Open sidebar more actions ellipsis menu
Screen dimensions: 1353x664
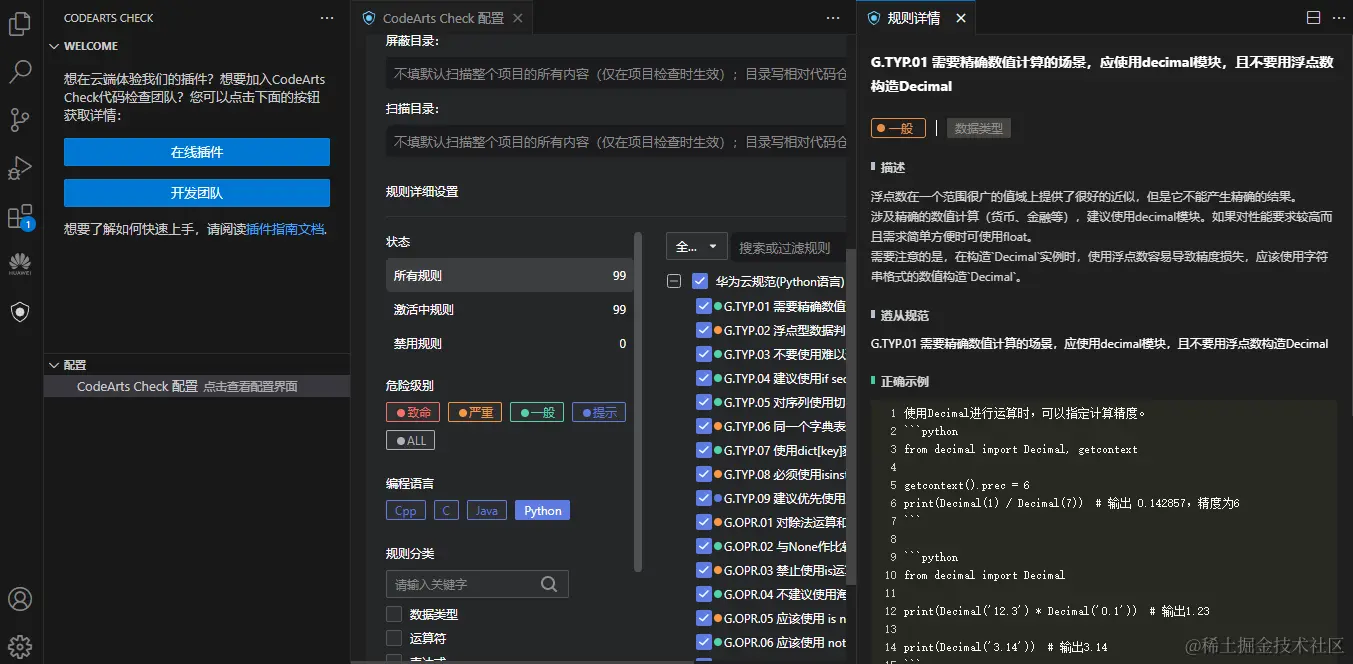pos(327,18)
